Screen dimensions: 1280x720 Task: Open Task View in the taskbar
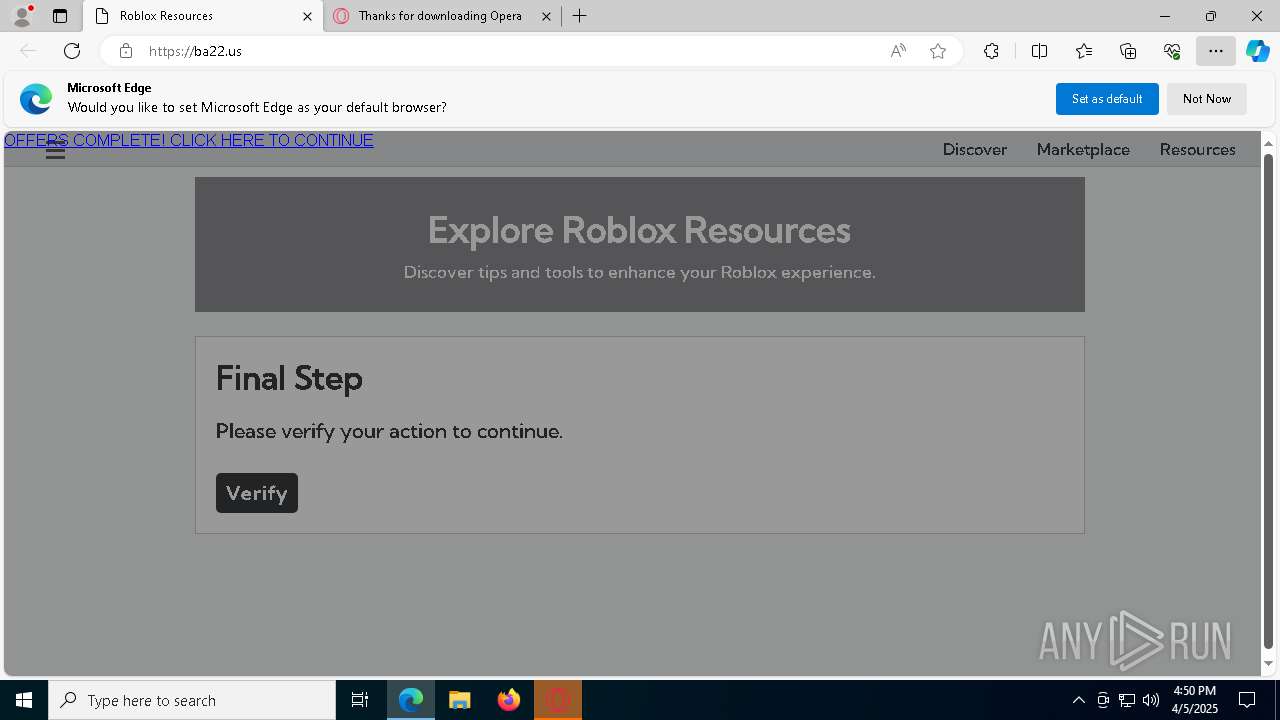pyautogui.click(x=360, y=700)
